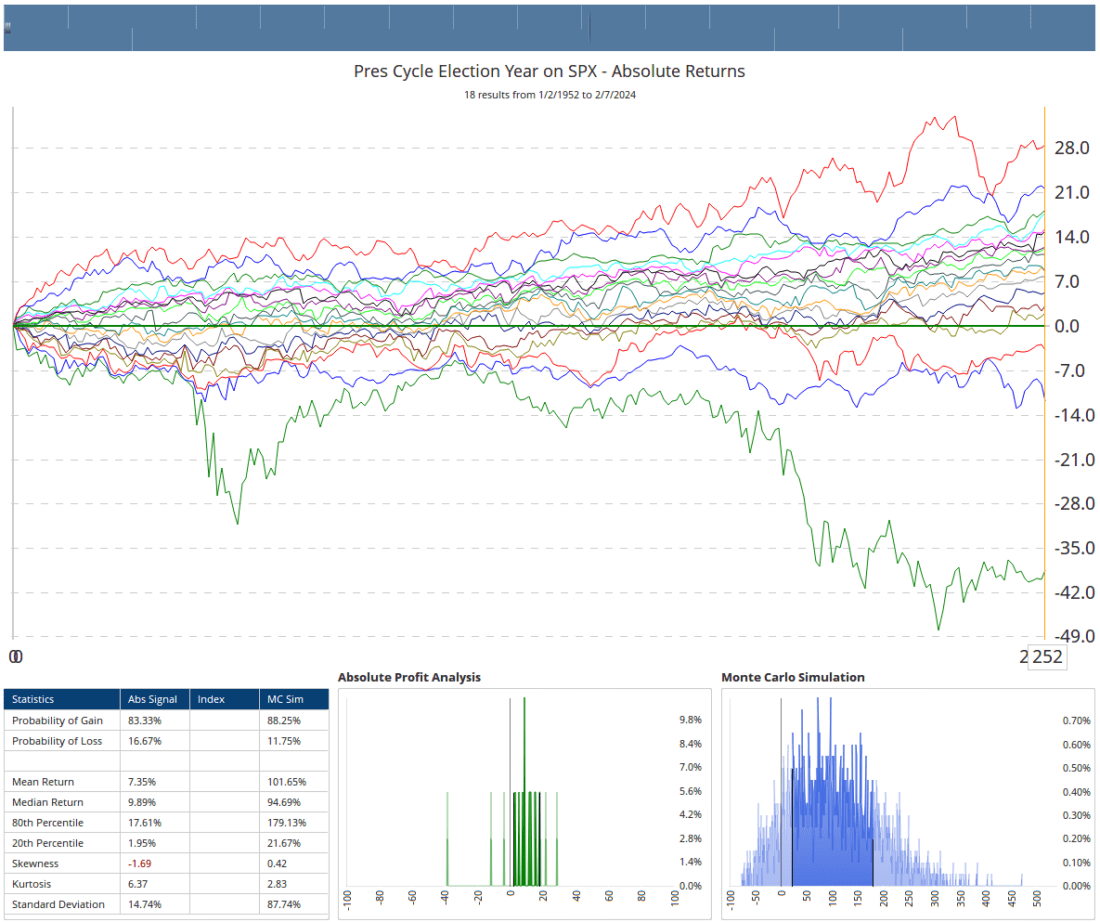1100x922 pixels.
Task: Click the 'Mean Return' row label
Action: pos(43,782)
